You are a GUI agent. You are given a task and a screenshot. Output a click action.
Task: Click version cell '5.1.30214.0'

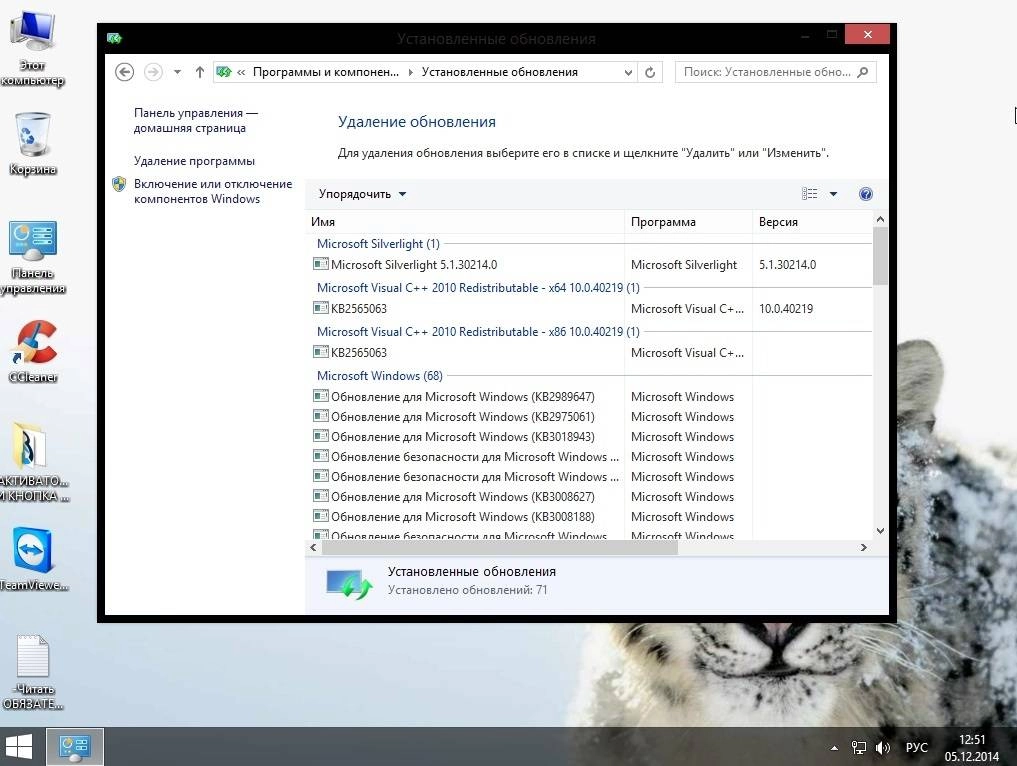787,265
